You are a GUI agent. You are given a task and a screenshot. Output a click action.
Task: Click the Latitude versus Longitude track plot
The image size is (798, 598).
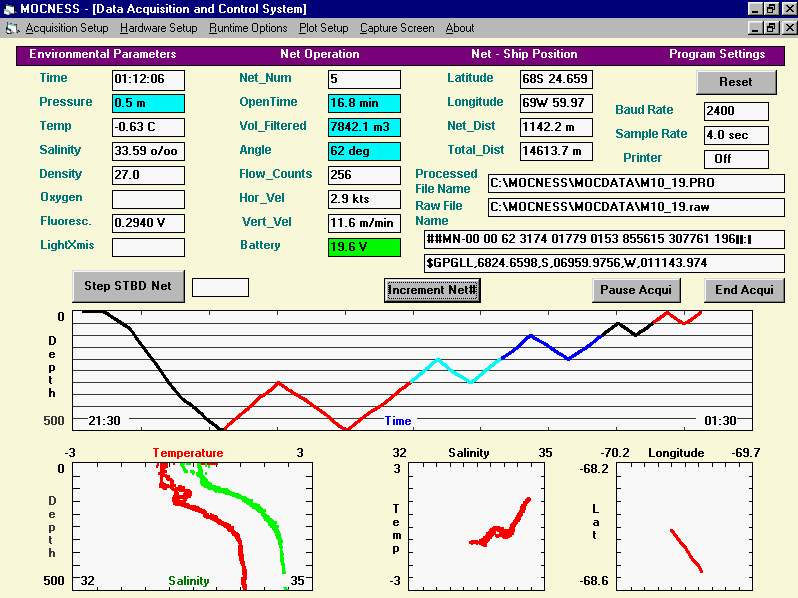(x=684, y=527)
